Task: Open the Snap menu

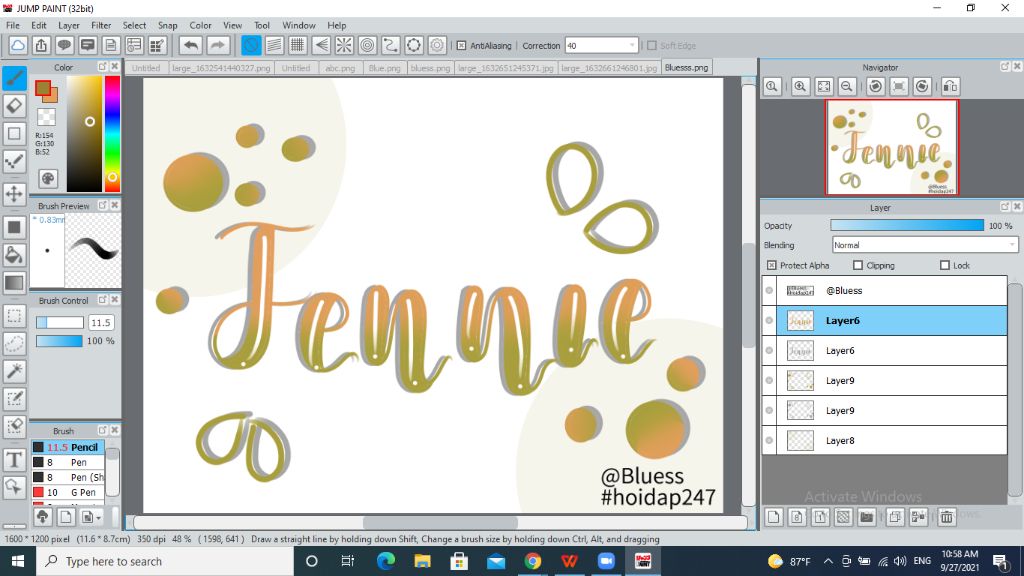Action: (167, 25)
